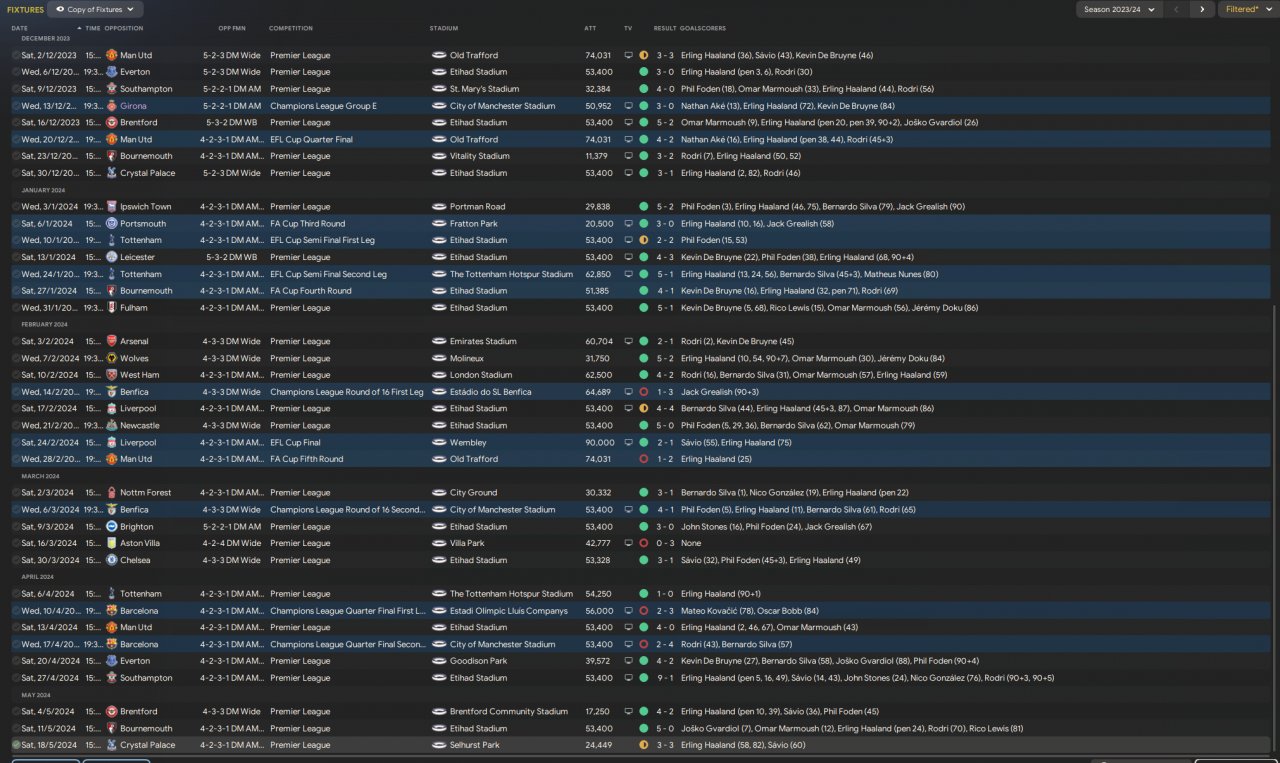
Task: Tick the selector for the Nottm Forest fixture
Action: coord(16,493)
